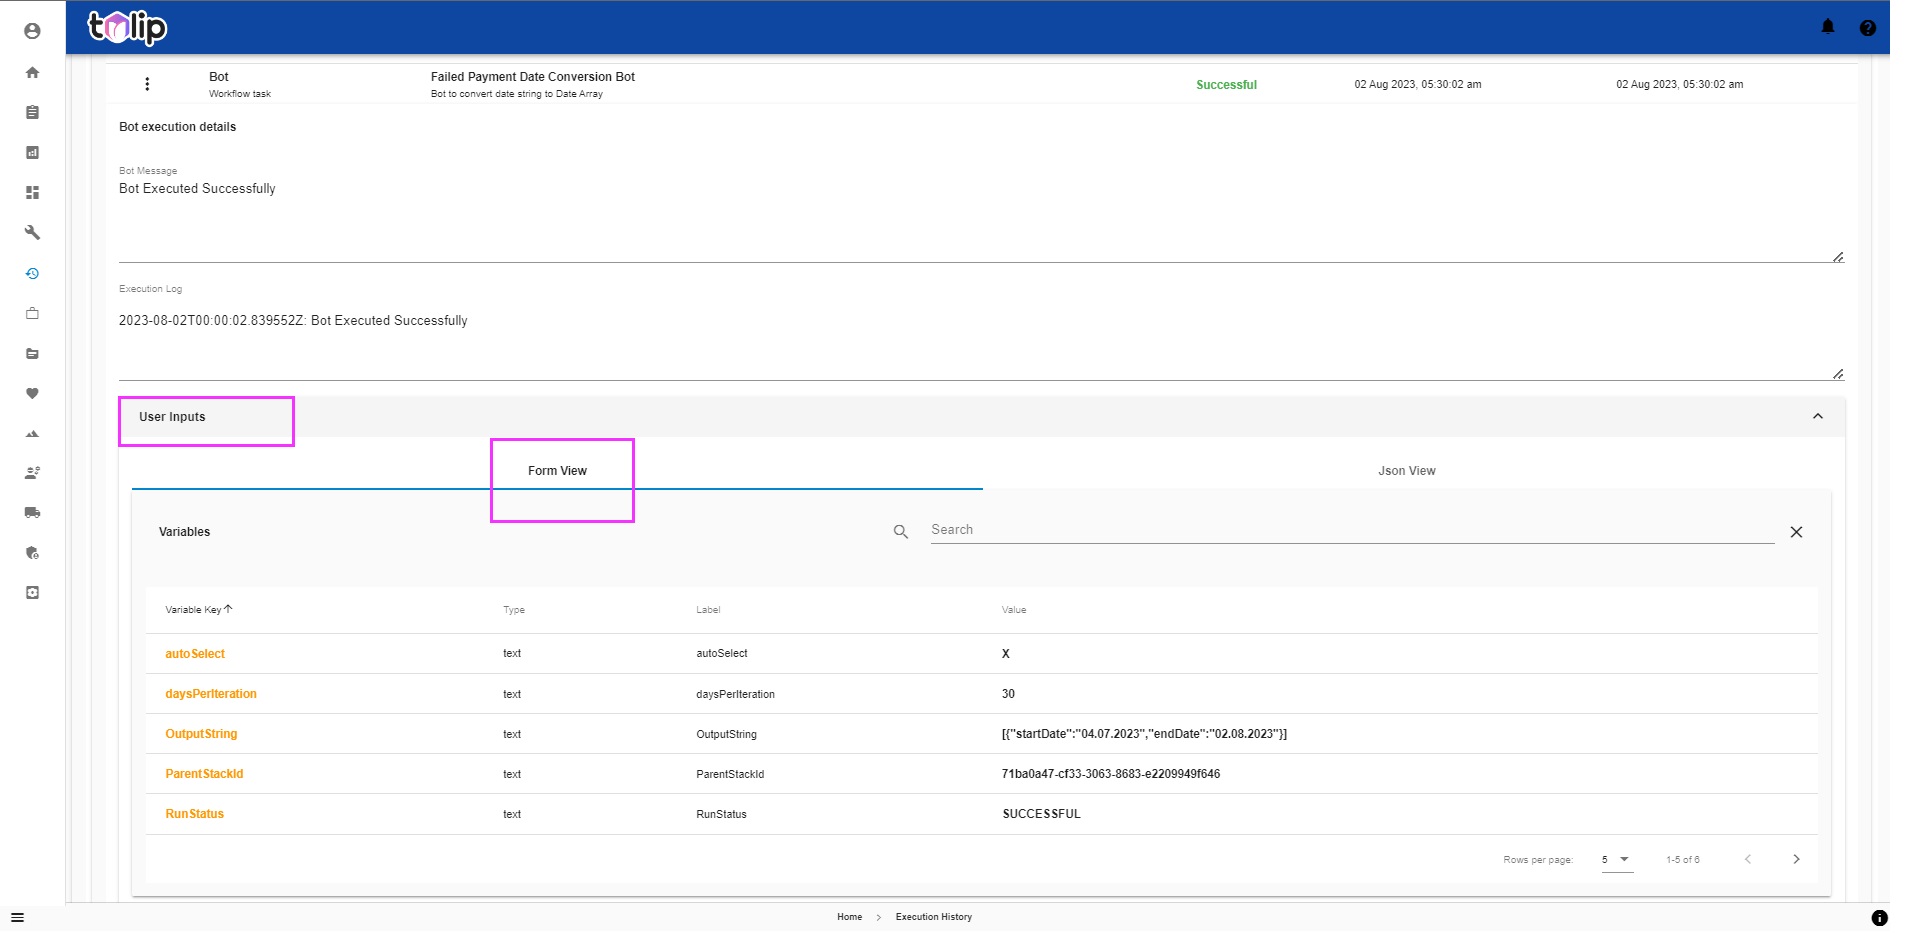Go to previous page of variables
Viewport: 1920px width, 937px height.
pyautogui.click(x=1748, y=859)
